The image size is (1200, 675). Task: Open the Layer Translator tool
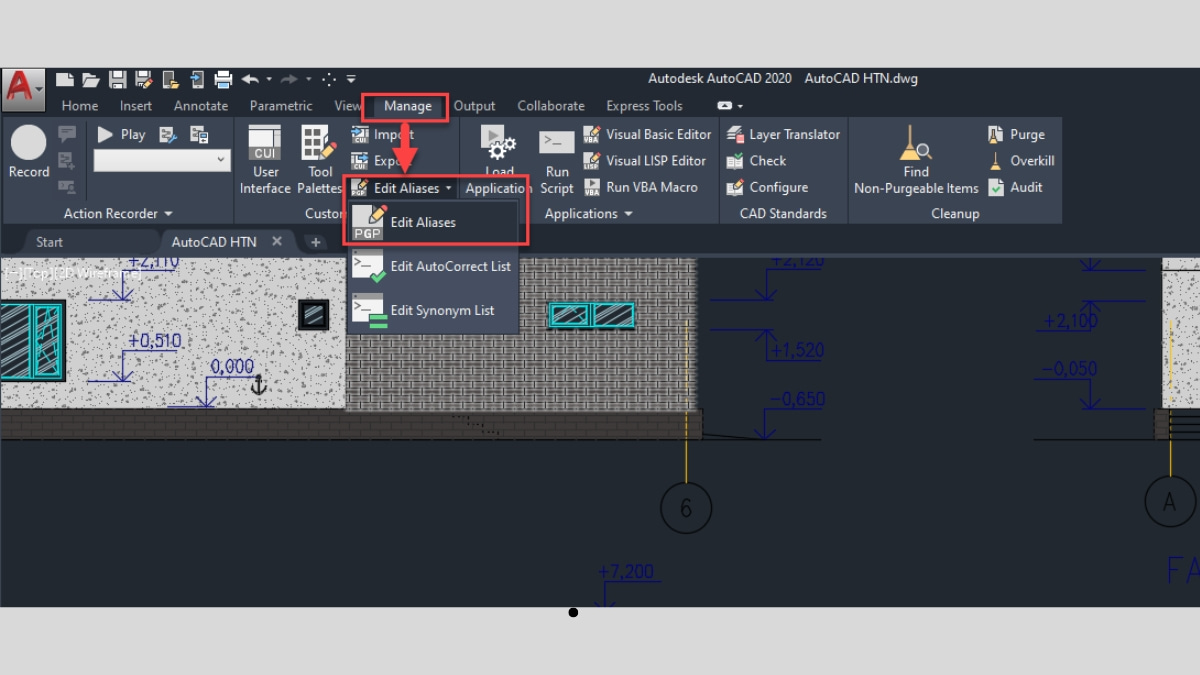pyautogui.click(x=783, y=134)
